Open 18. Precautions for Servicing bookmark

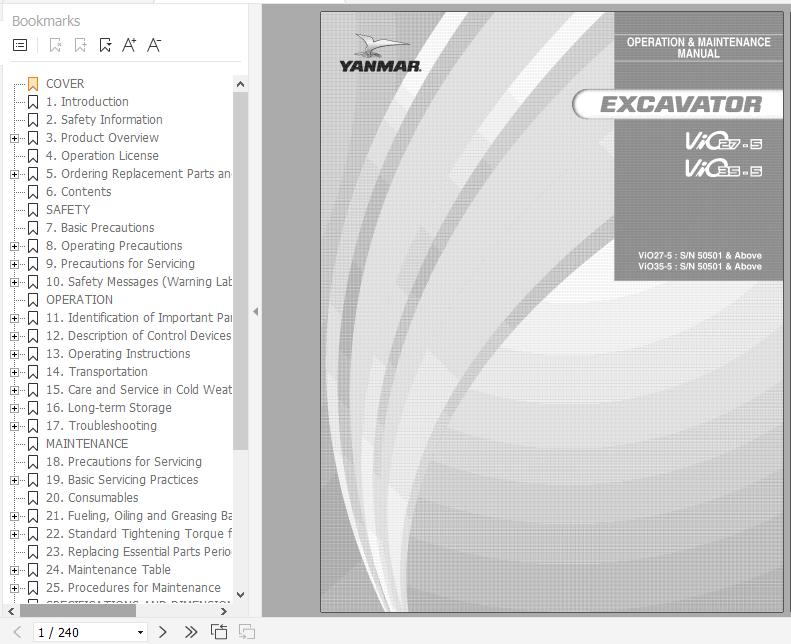tap(124, 462)
